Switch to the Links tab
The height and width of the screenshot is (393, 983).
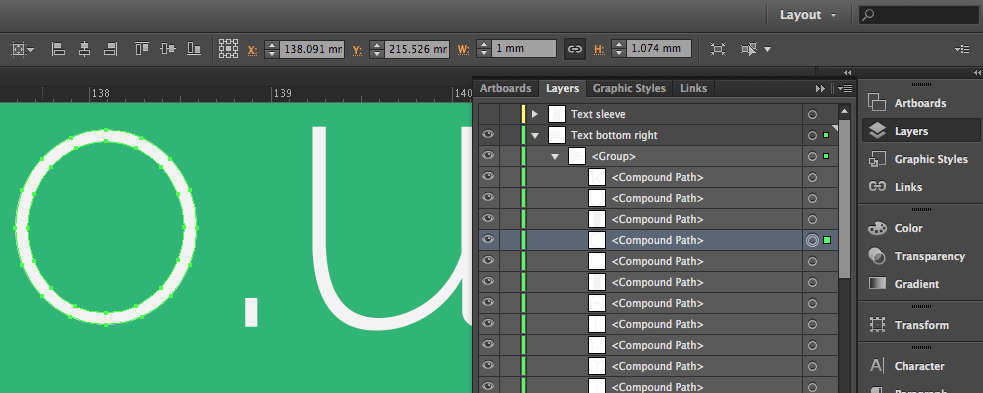tap(693, 88)
